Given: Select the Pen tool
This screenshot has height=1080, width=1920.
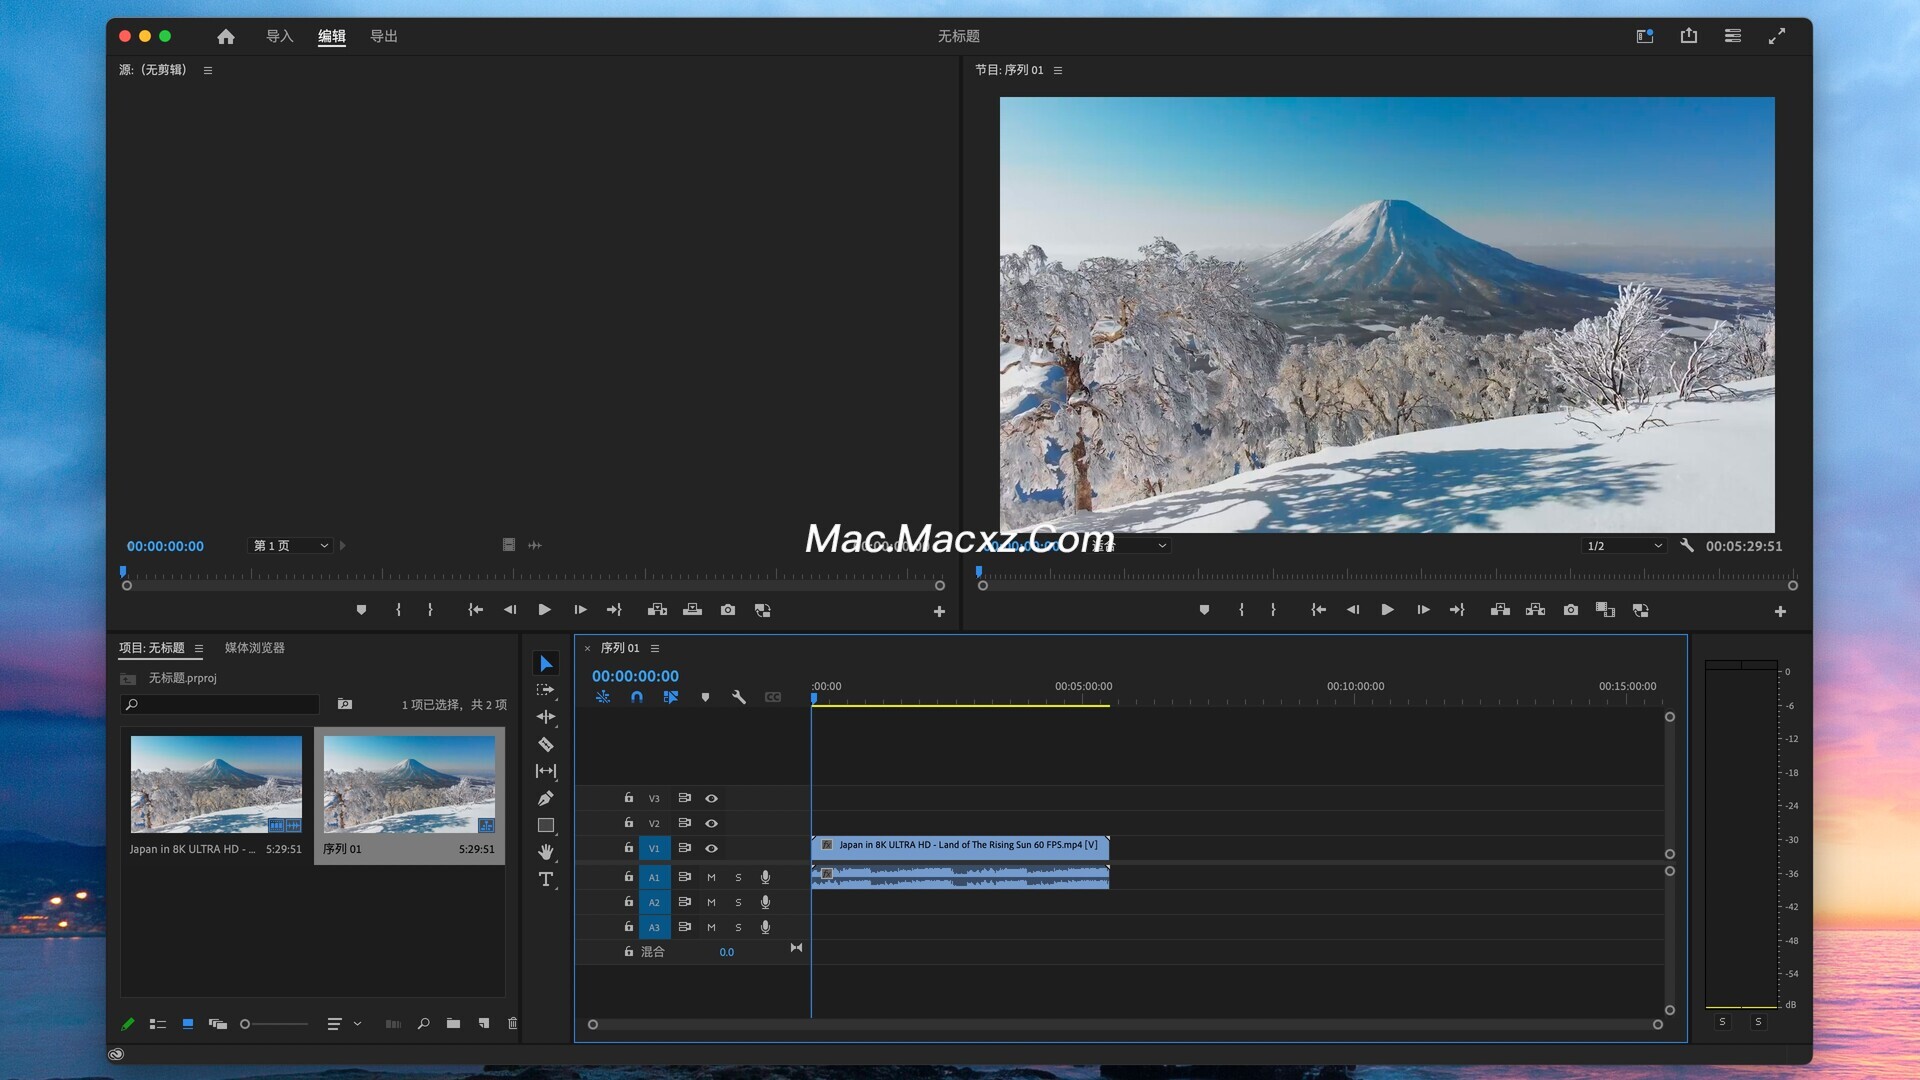Looking at the screenshot, I should pos(546,798).
